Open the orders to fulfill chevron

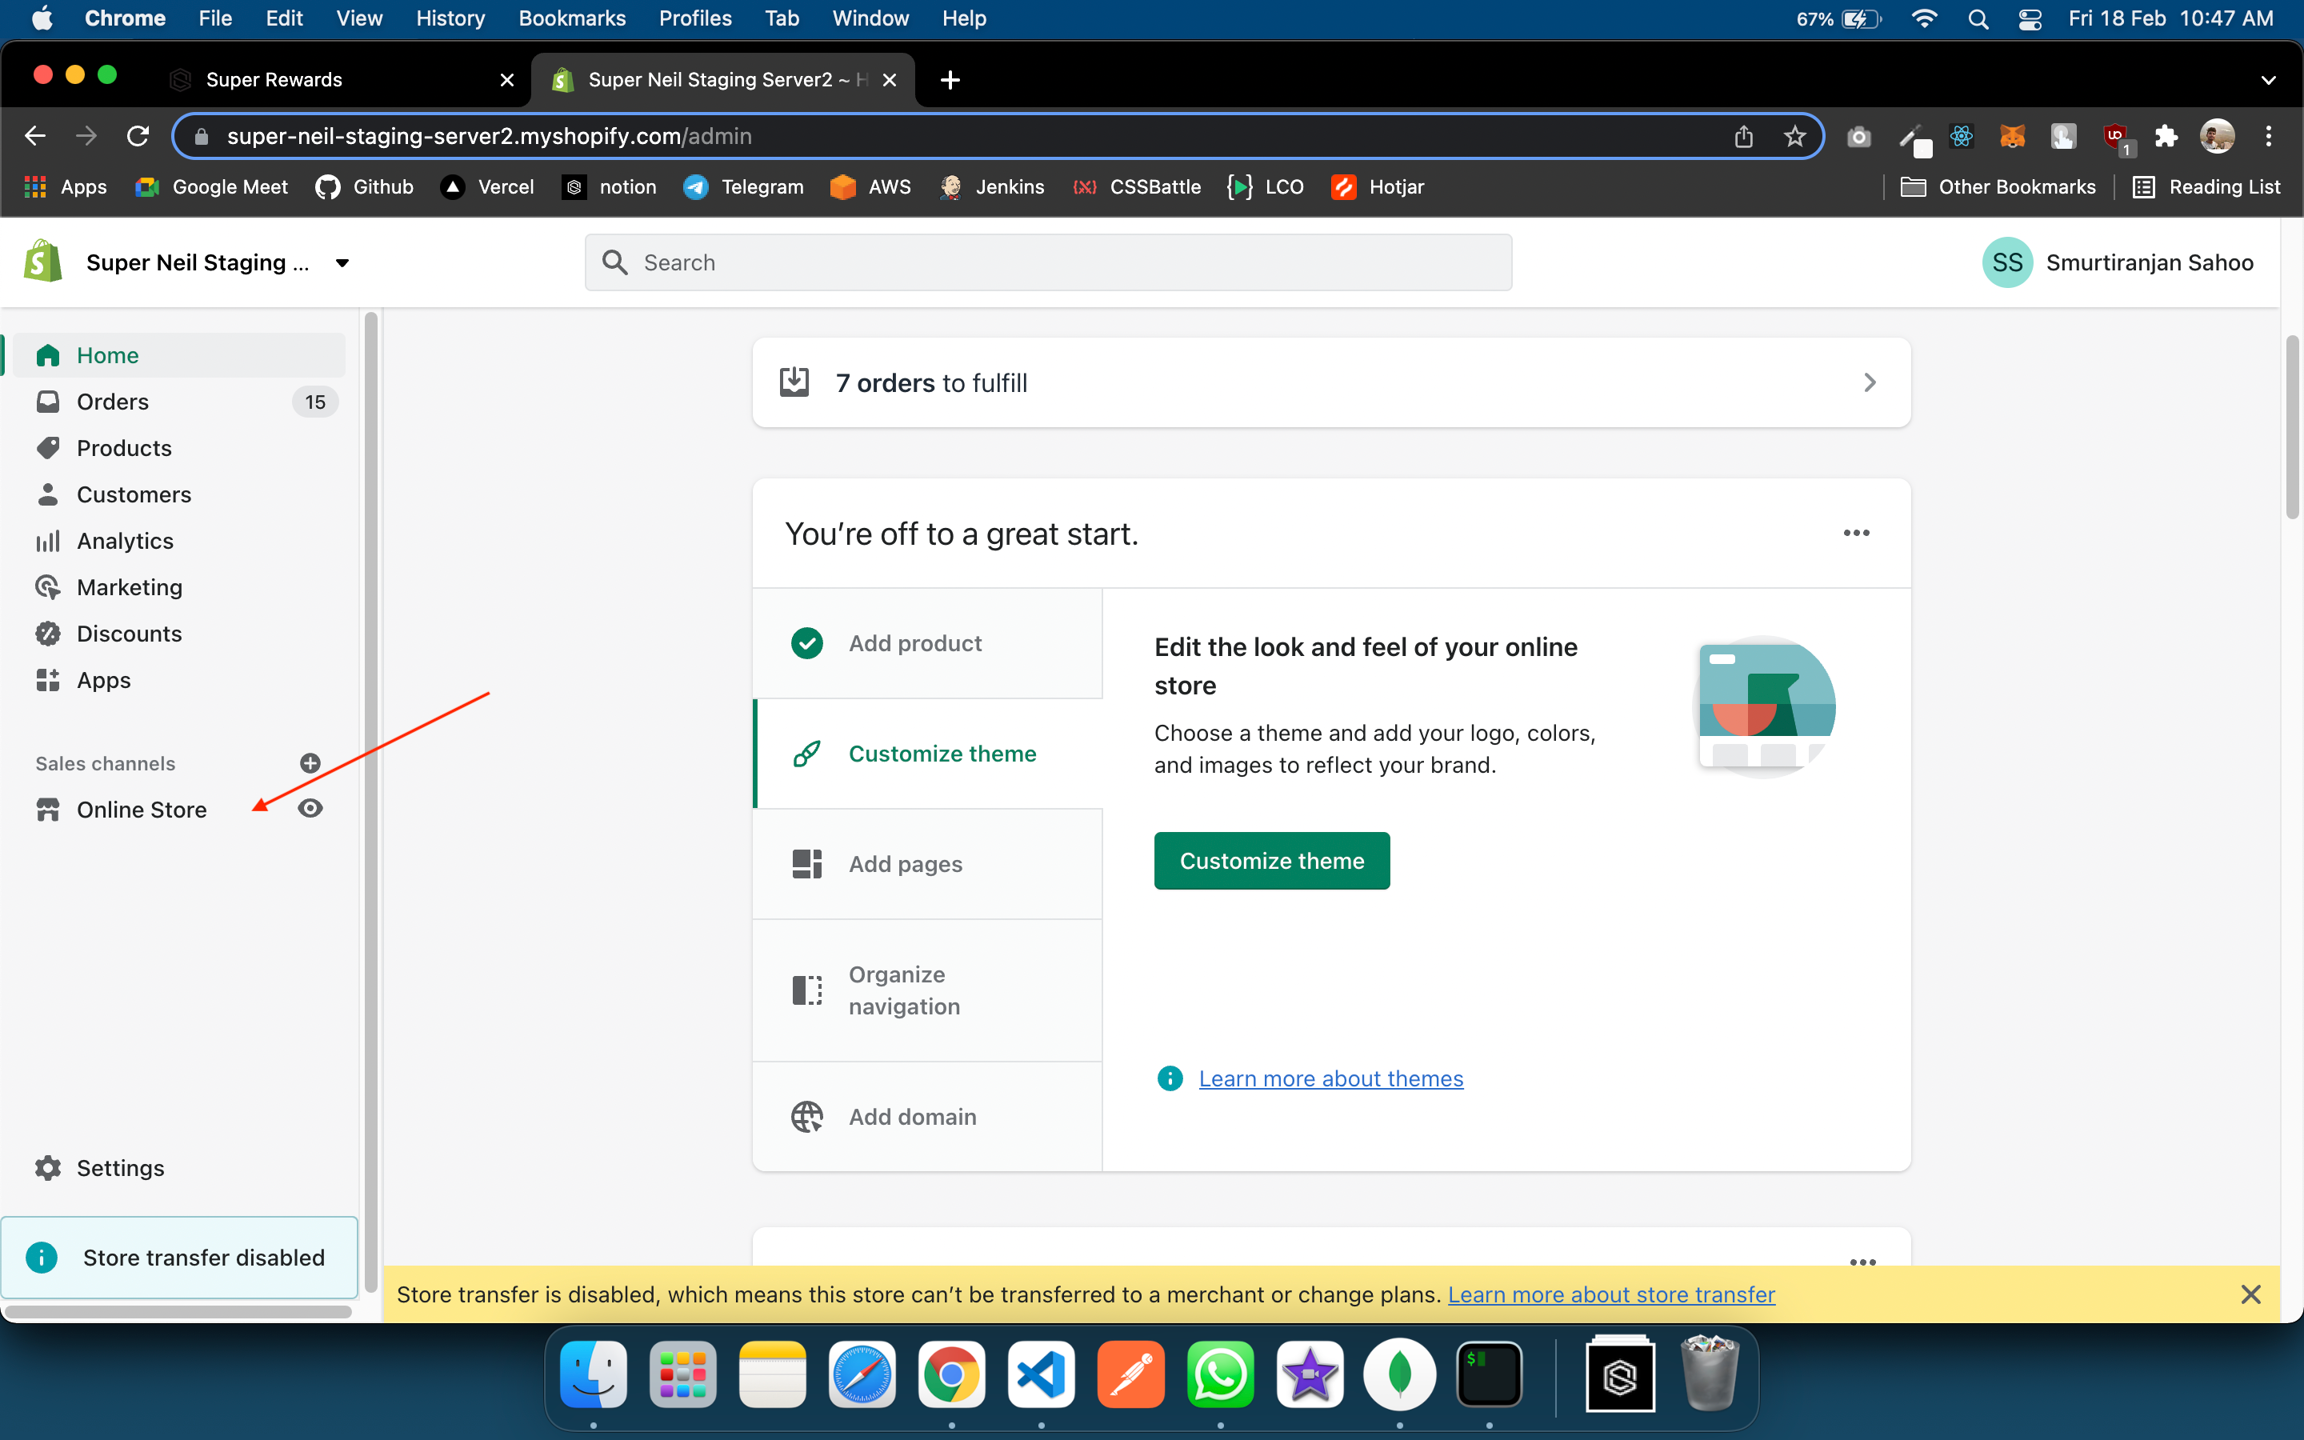tap(1869, 383)
